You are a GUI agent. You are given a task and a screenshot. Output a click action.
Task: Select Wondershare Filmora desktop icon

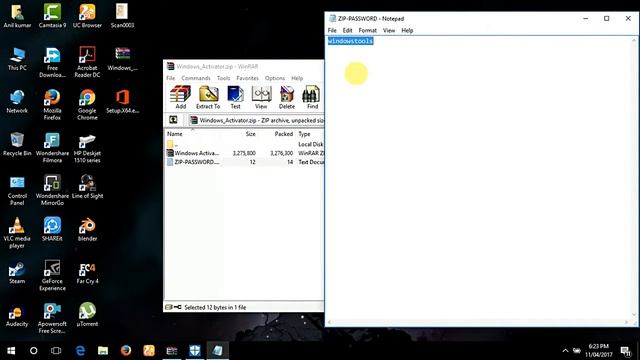click(52, 148)
